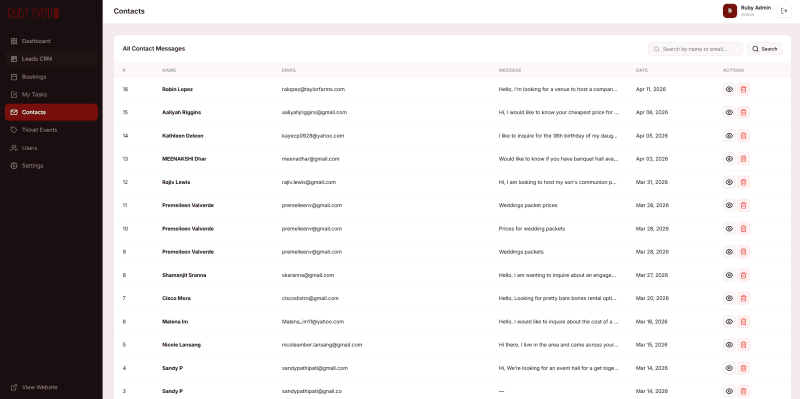Click the MESSAGE column header
This screenshot has height=399, width=800.
510,70
